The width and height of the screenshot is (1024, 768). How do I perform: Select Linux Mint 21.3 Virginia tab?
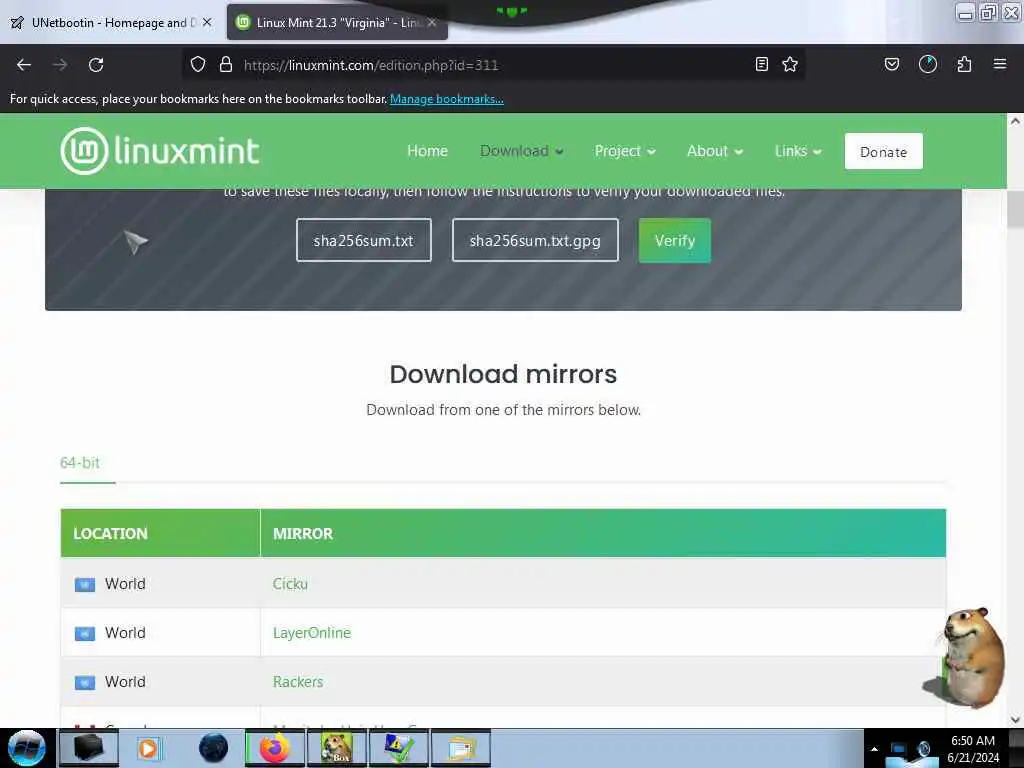pos(337,23)
